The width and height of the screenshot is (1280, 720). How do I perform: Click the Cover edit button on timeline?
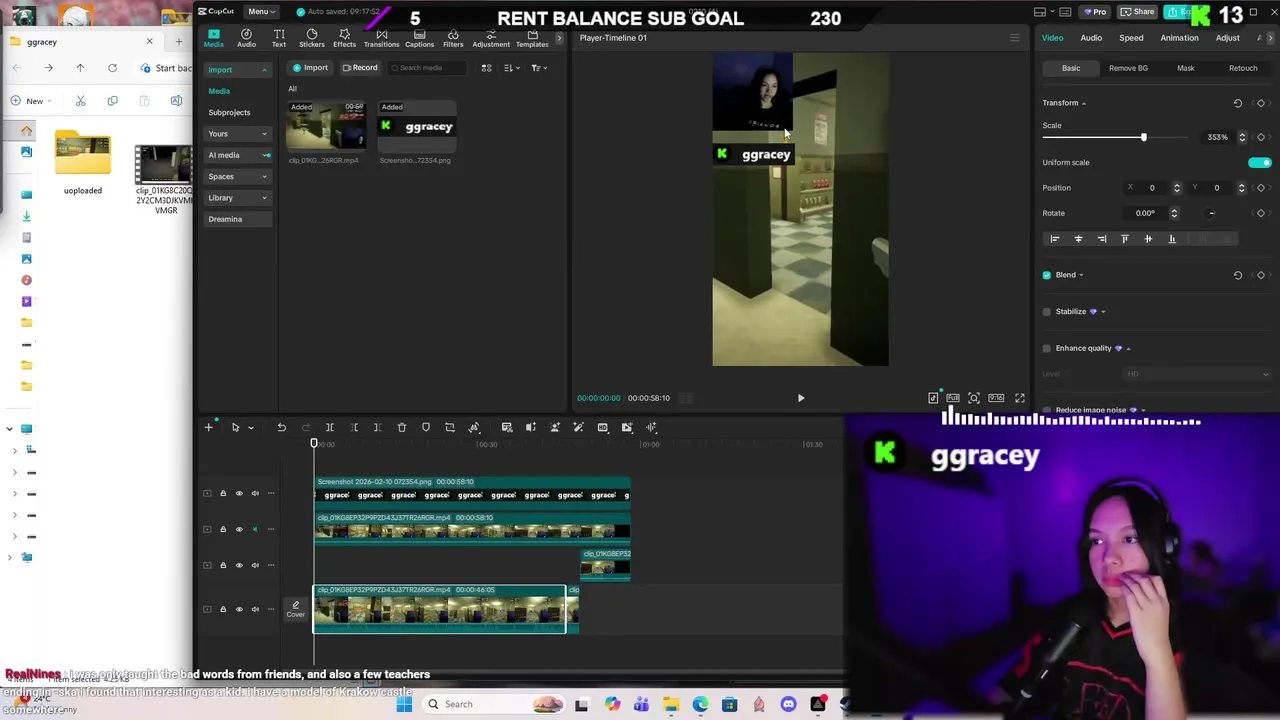(295, 610)
